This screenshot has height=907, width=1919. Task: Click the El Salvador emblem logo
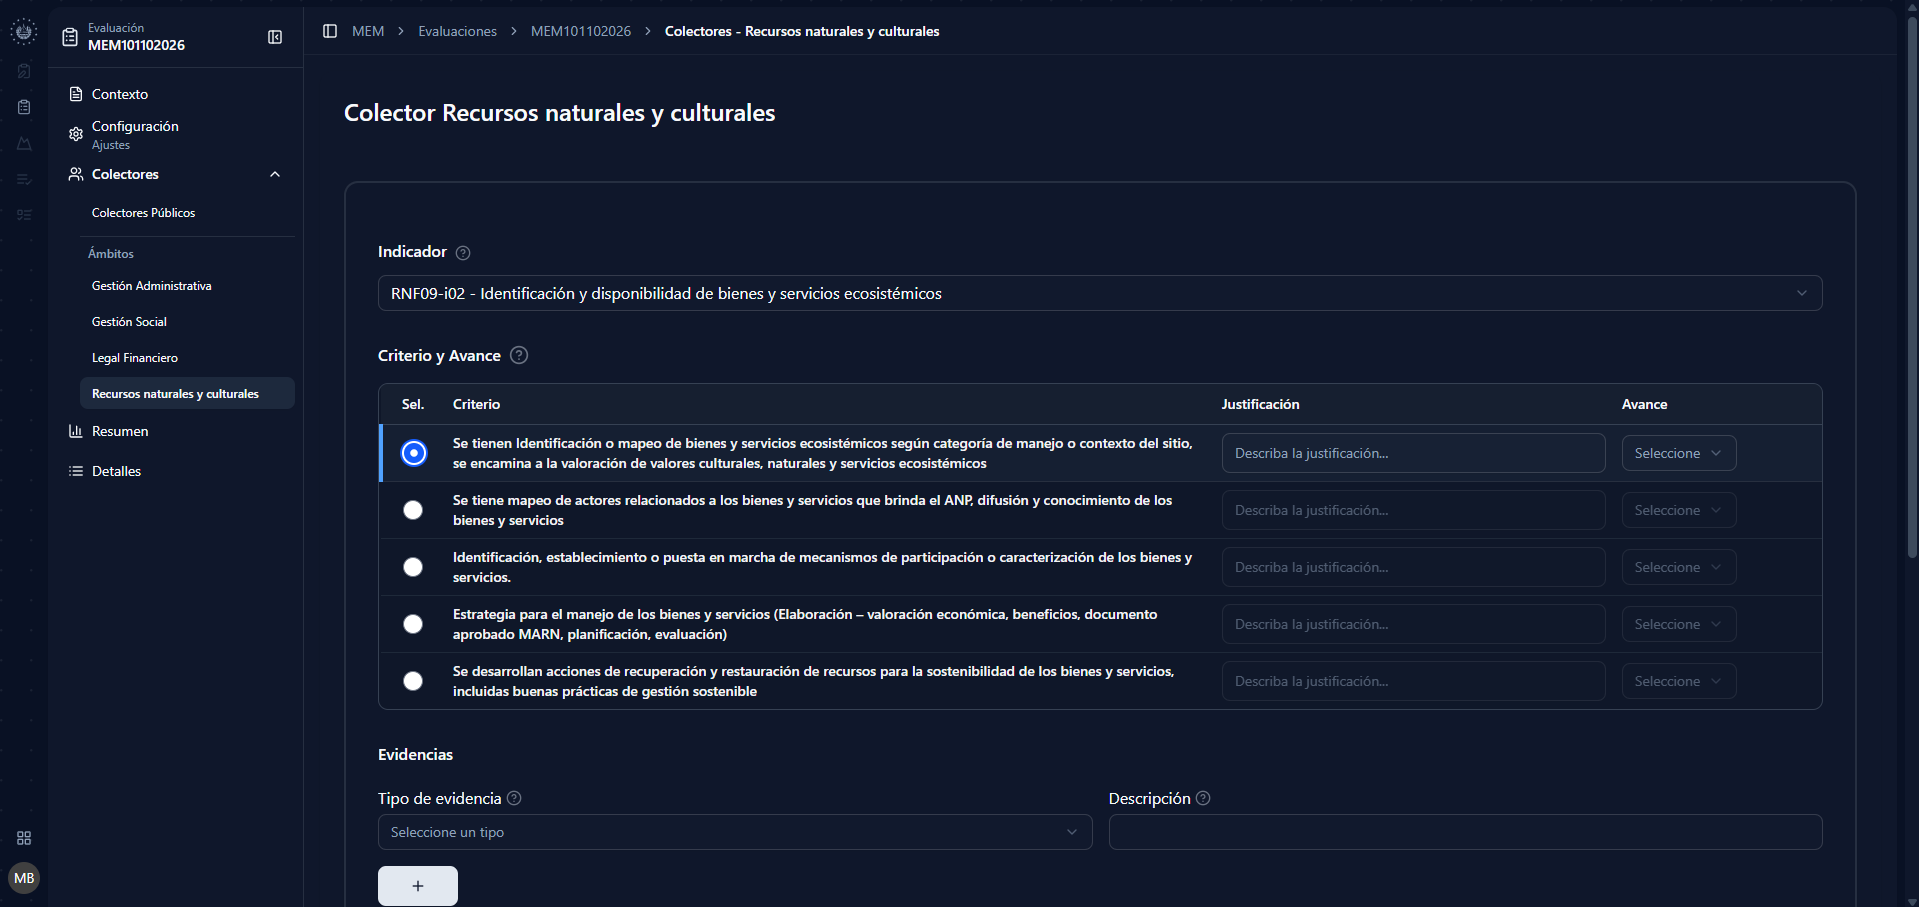coord(24,32)
